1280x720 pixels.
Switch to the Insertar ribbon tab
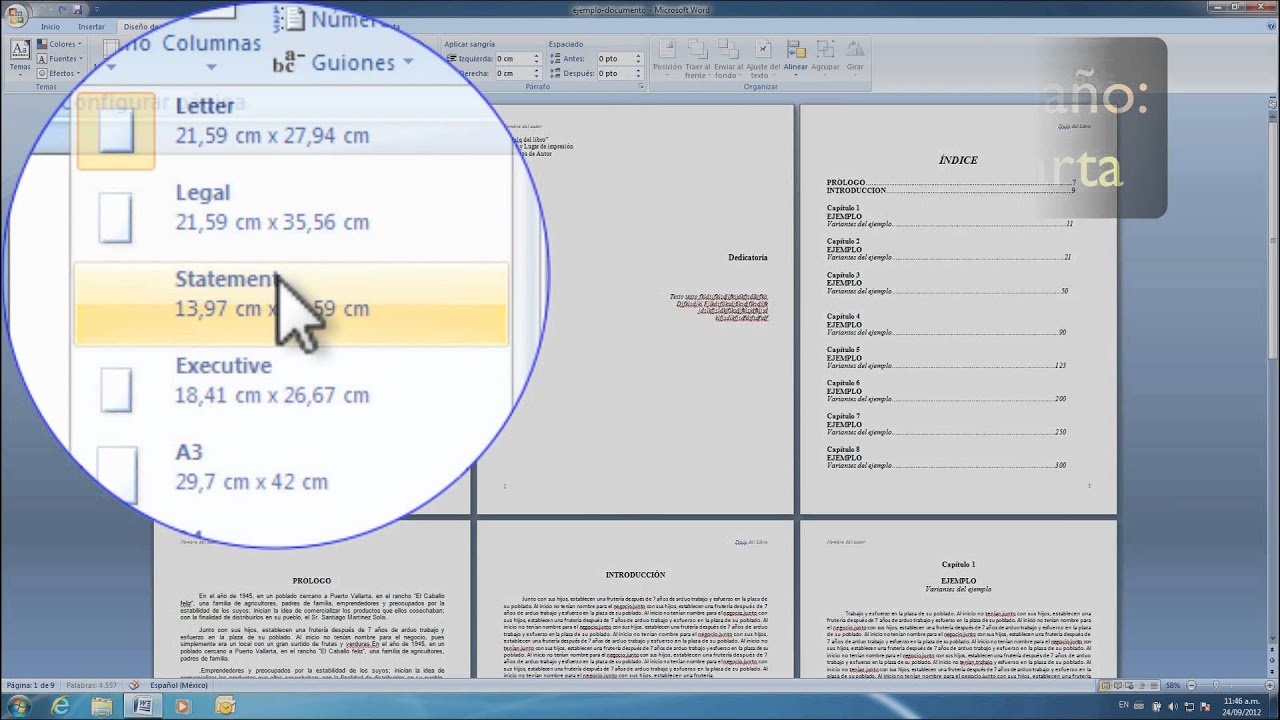(x=91, y=27)
